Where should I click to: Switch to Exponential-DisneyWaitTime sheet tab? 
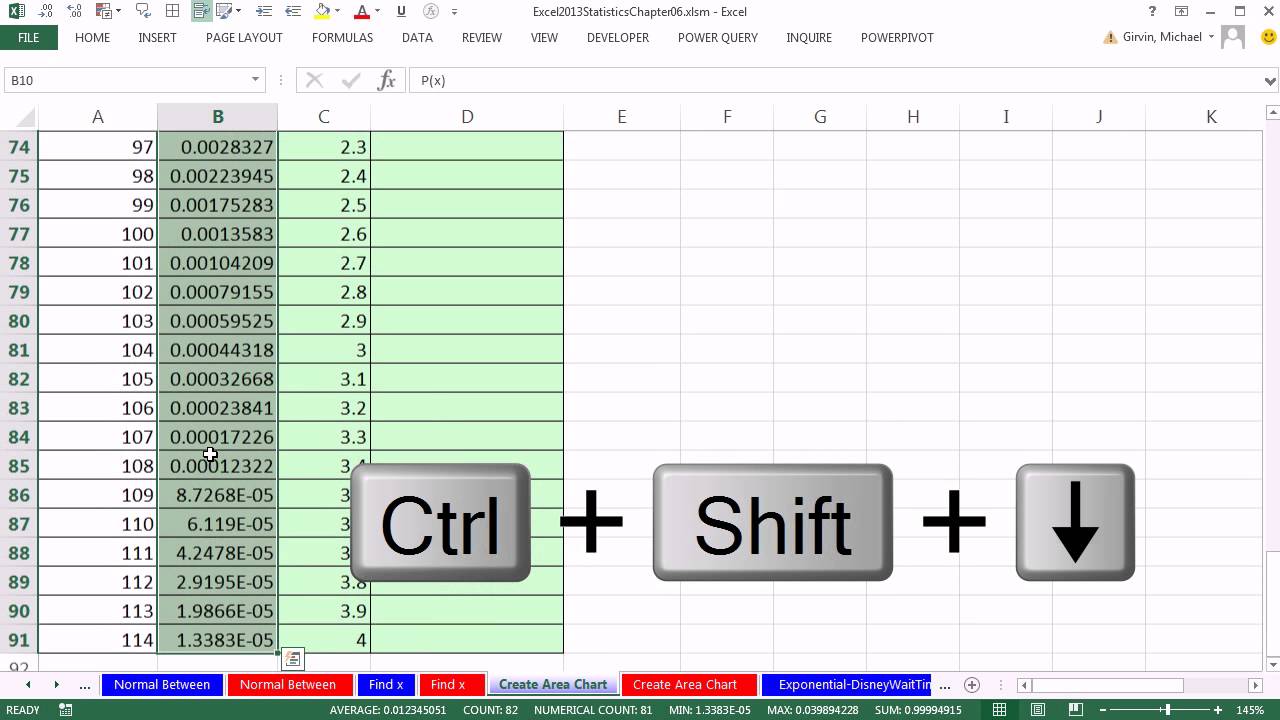[848, 685]
